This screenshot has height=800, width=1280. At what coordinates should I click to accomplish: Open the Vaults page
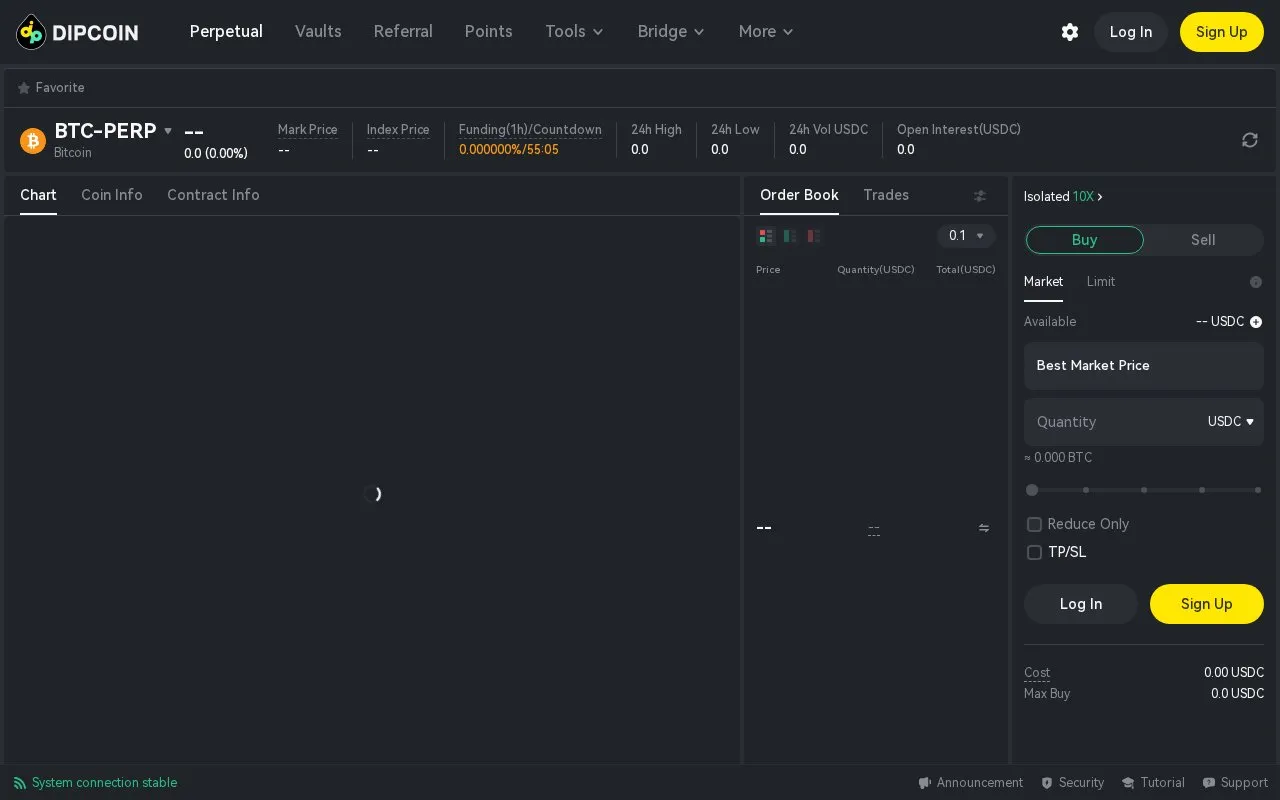click(318, 32)
